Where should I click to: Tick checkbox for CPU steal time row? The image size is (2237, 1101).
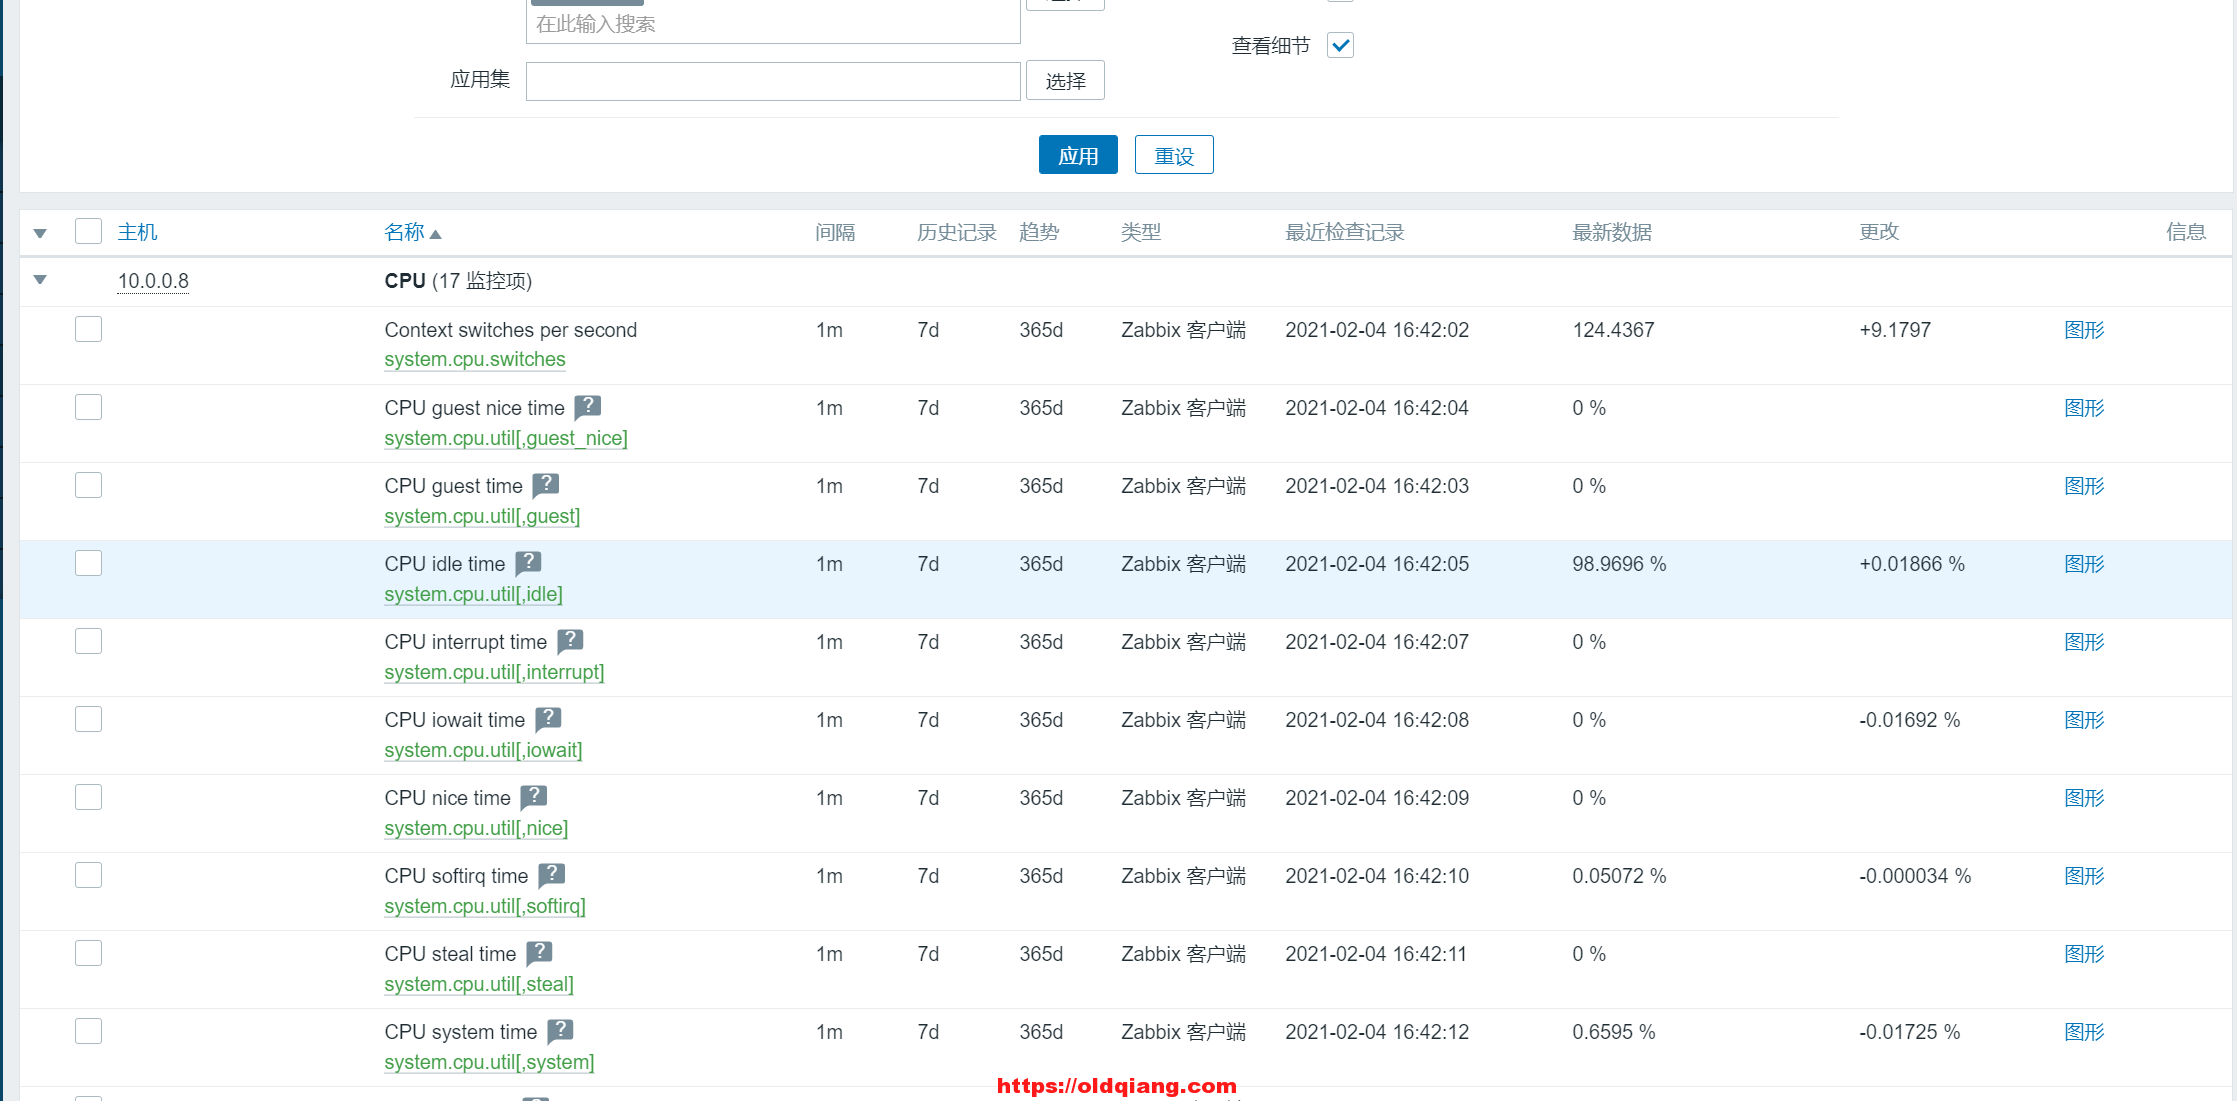[88, 953]
